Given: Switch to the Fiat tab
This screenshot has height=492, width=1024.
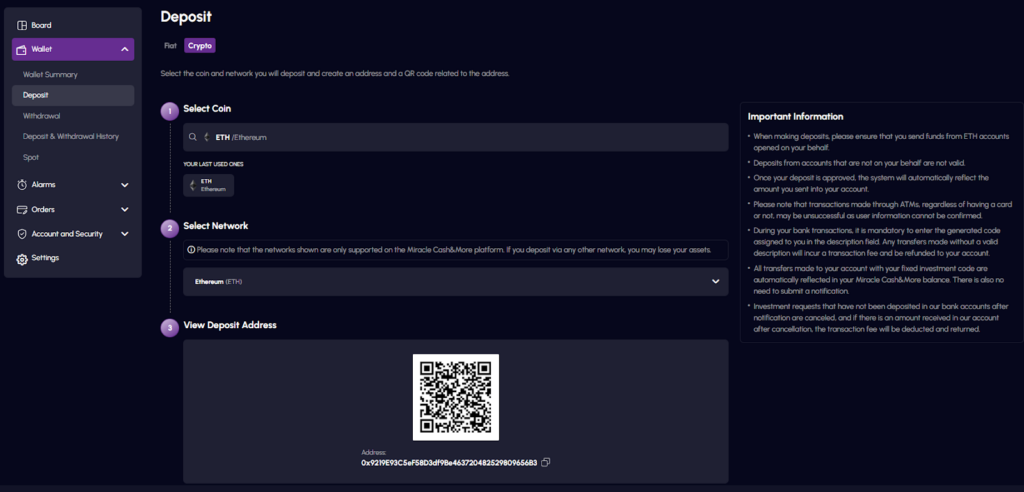Looking at the screenshot, I should [170, 46].
